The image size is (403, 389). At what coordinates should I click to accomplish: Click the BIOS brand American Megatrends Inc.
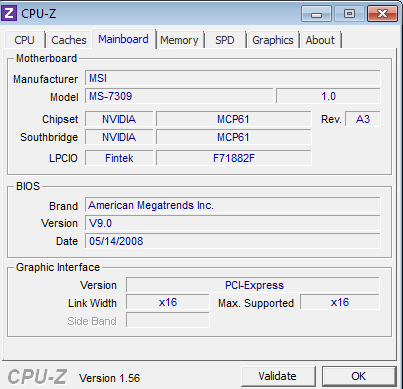tap(232, 205)
